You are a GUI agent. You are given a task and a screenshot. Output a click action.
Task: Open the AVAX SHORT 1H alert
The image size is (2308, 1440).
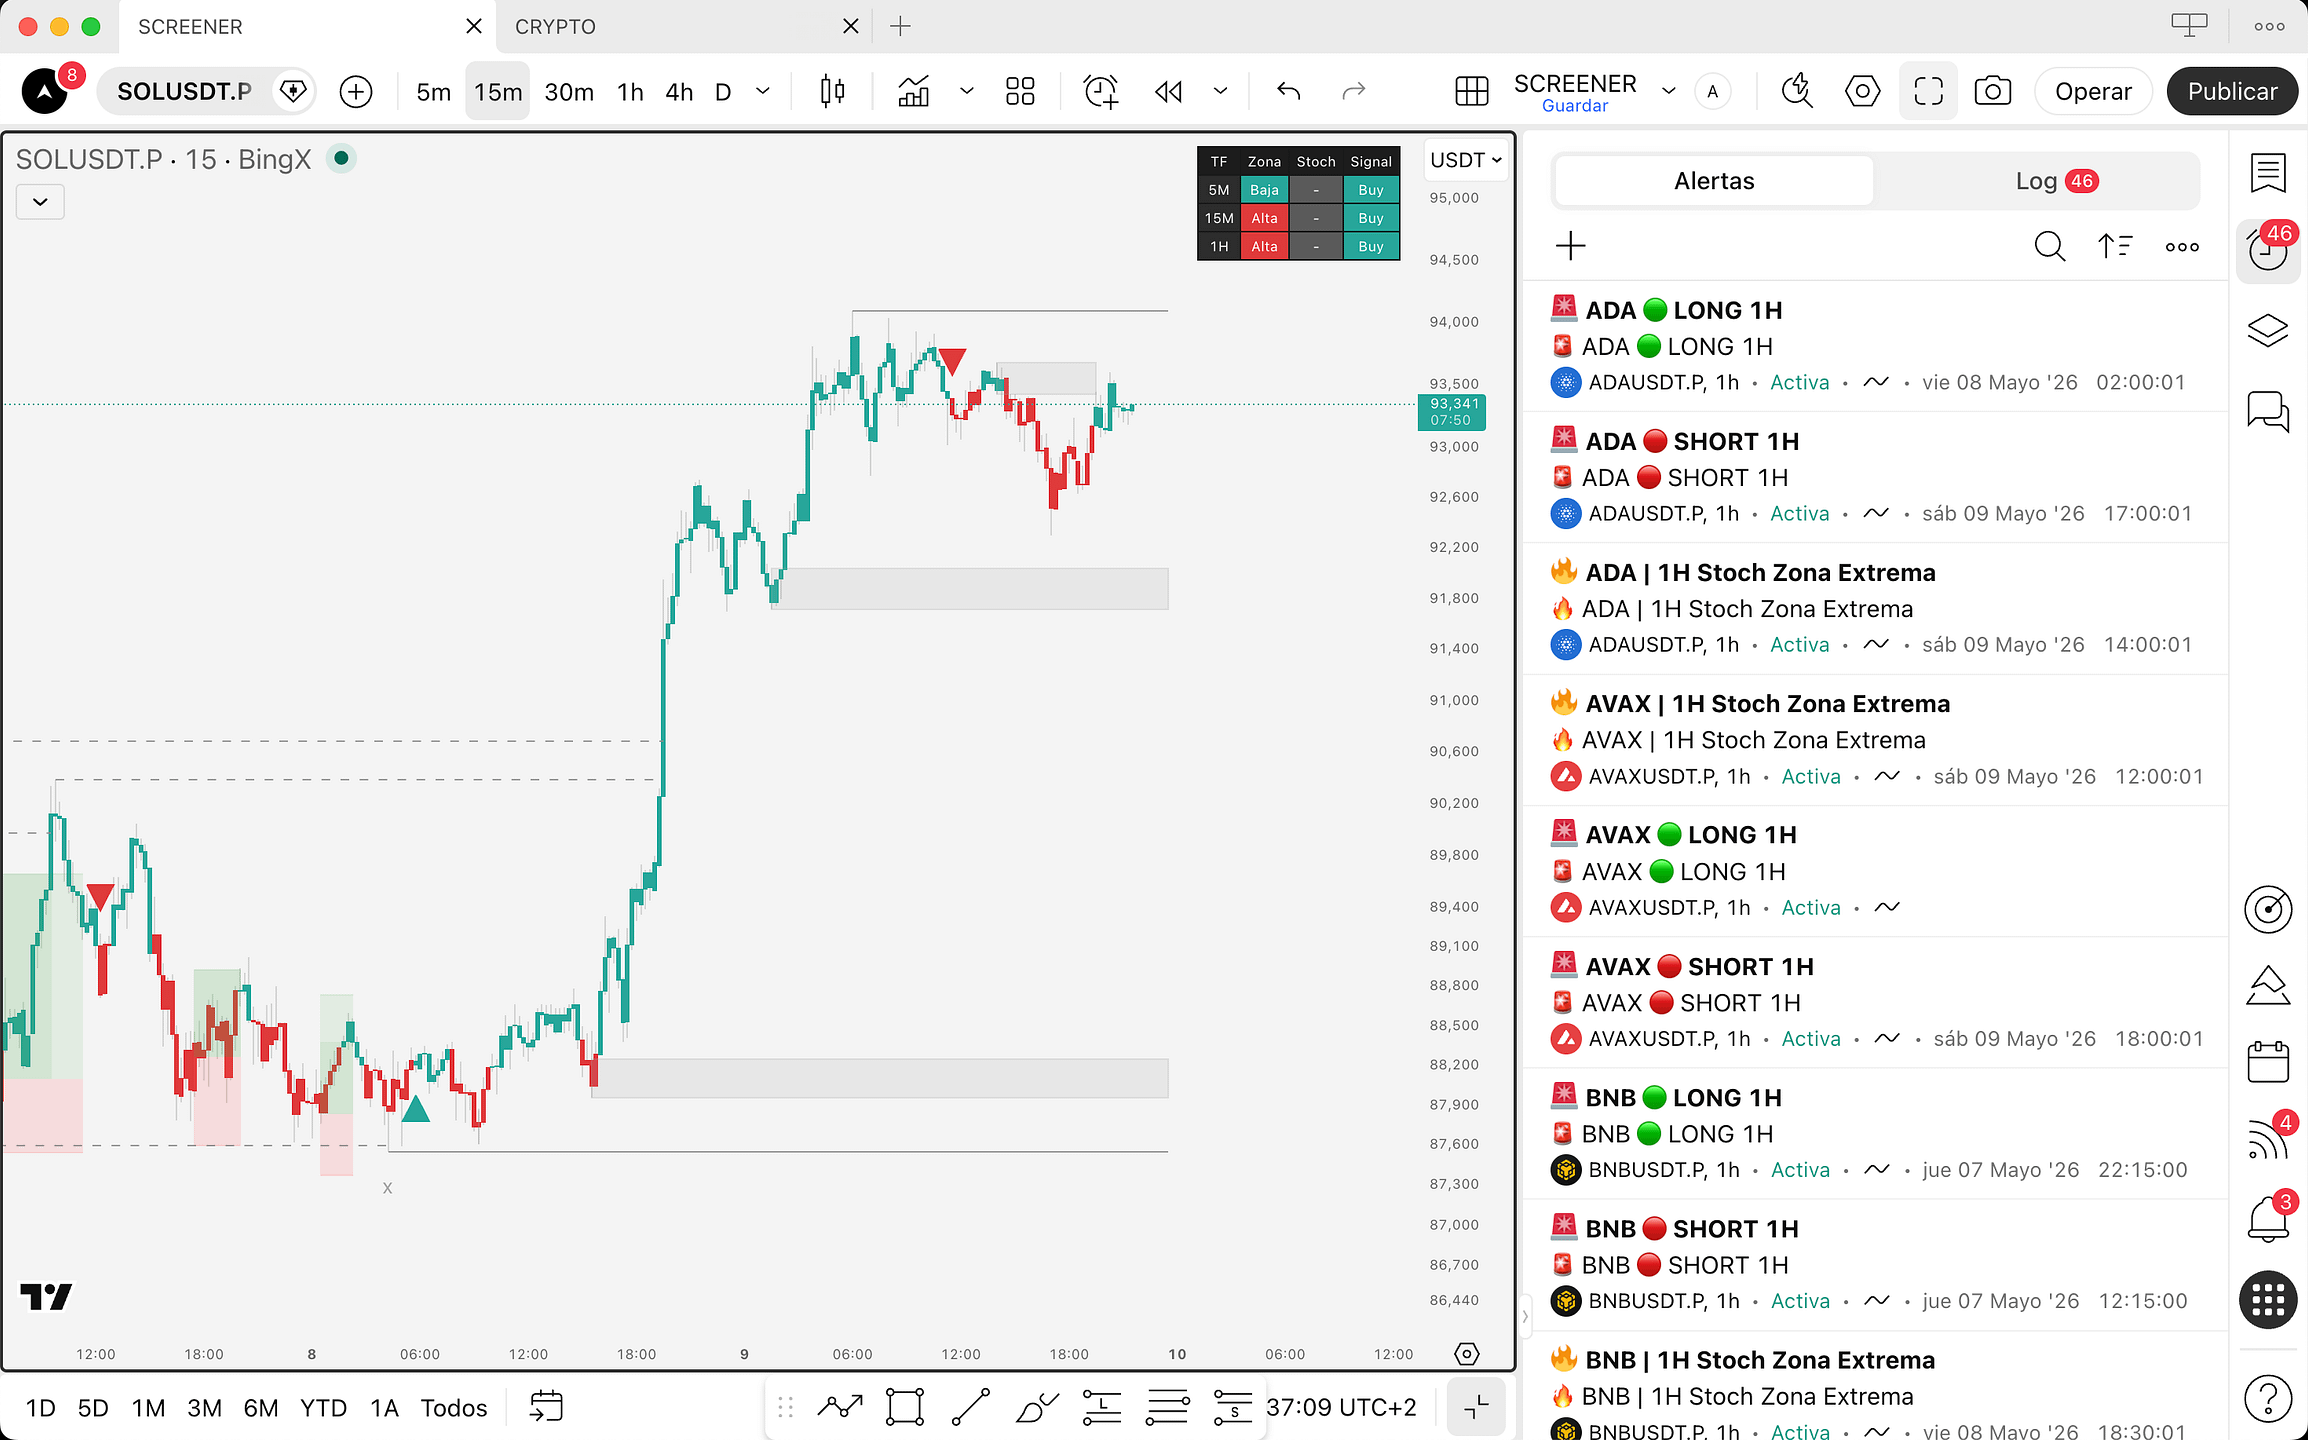[x=1876, y=1002]
